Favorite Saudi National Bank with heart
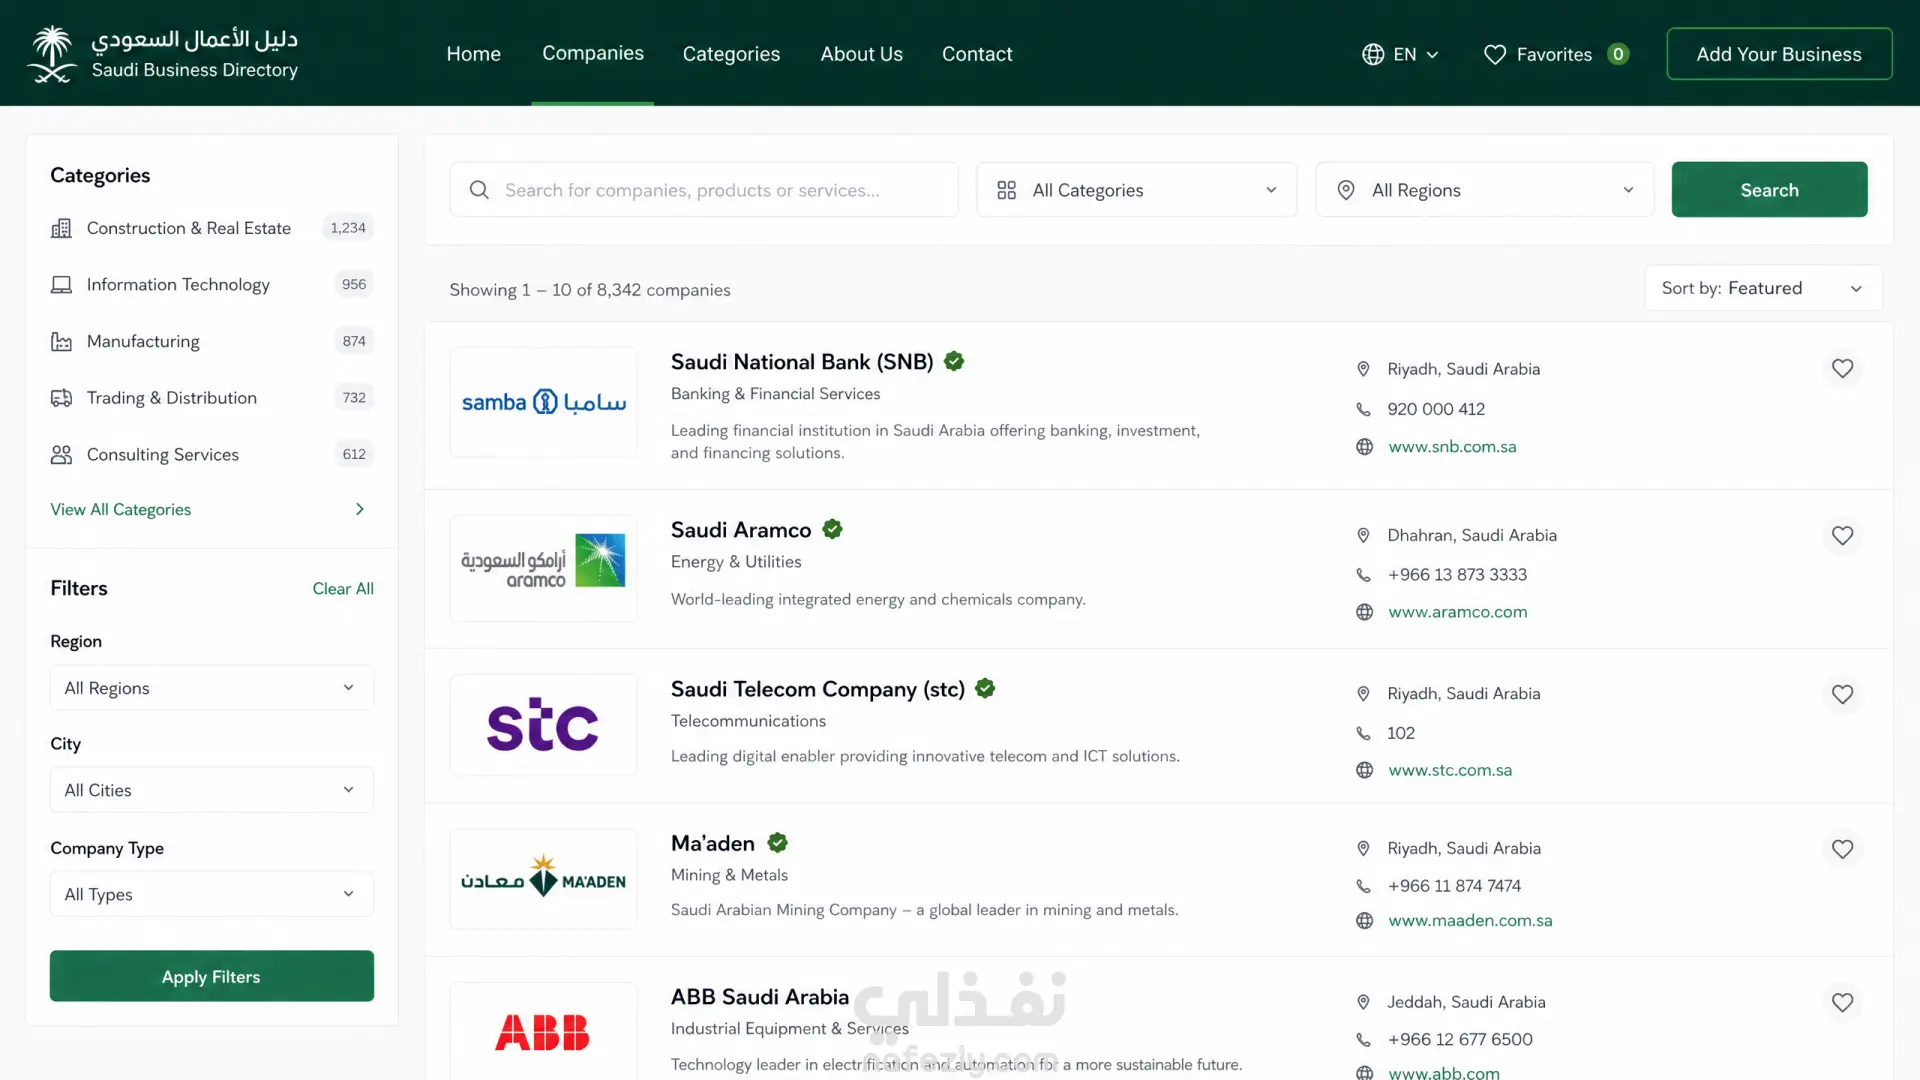The width and height of the screenshot is (1920, 1080). pyautogui.click(x=1842, y=368)
